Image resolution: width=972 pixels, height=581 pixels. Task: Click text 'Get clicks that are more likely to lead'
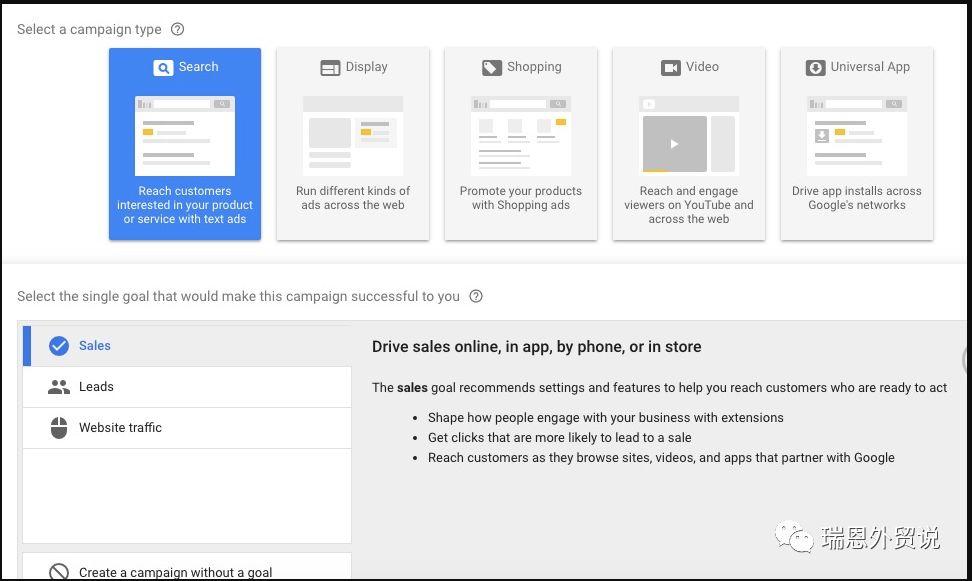tap(532, 438)
